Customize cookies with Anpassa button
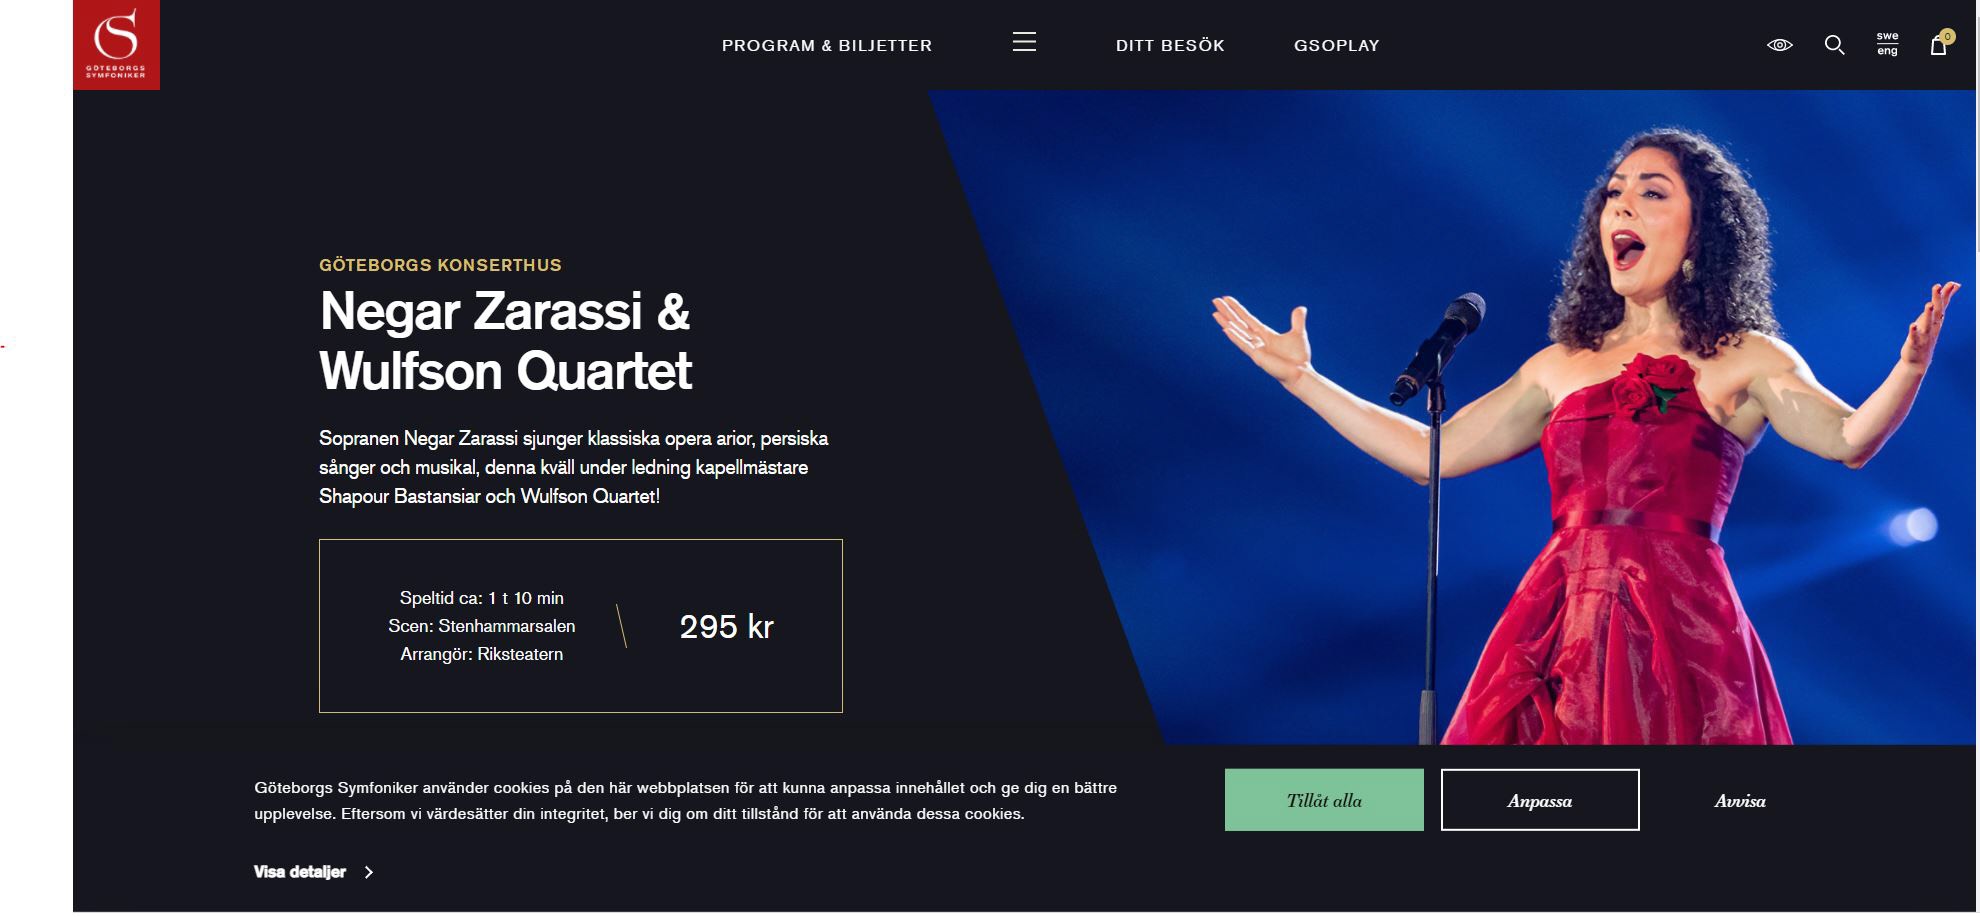1980x917 pixels. click(1540, 800)
